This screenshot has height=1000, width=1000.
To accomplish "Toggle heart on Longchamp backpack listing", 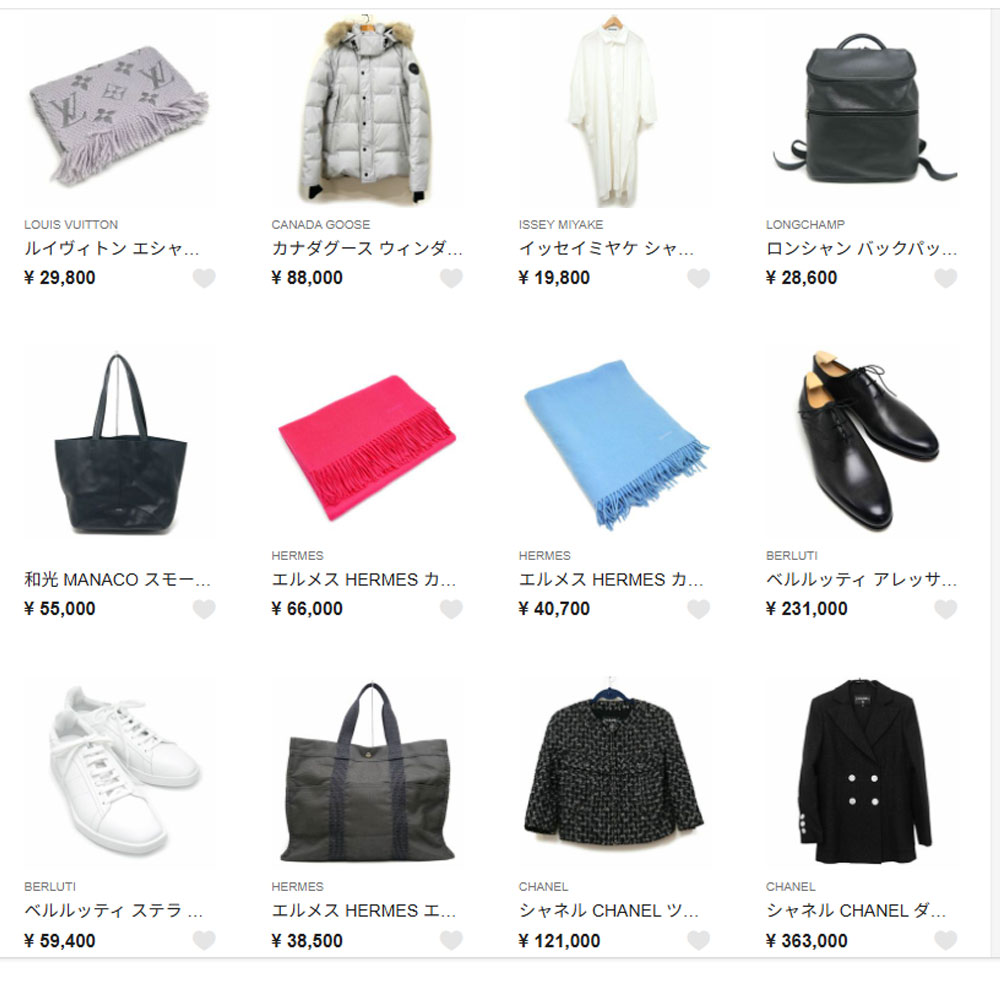I will pyautogui.click(x=946, y=278).
